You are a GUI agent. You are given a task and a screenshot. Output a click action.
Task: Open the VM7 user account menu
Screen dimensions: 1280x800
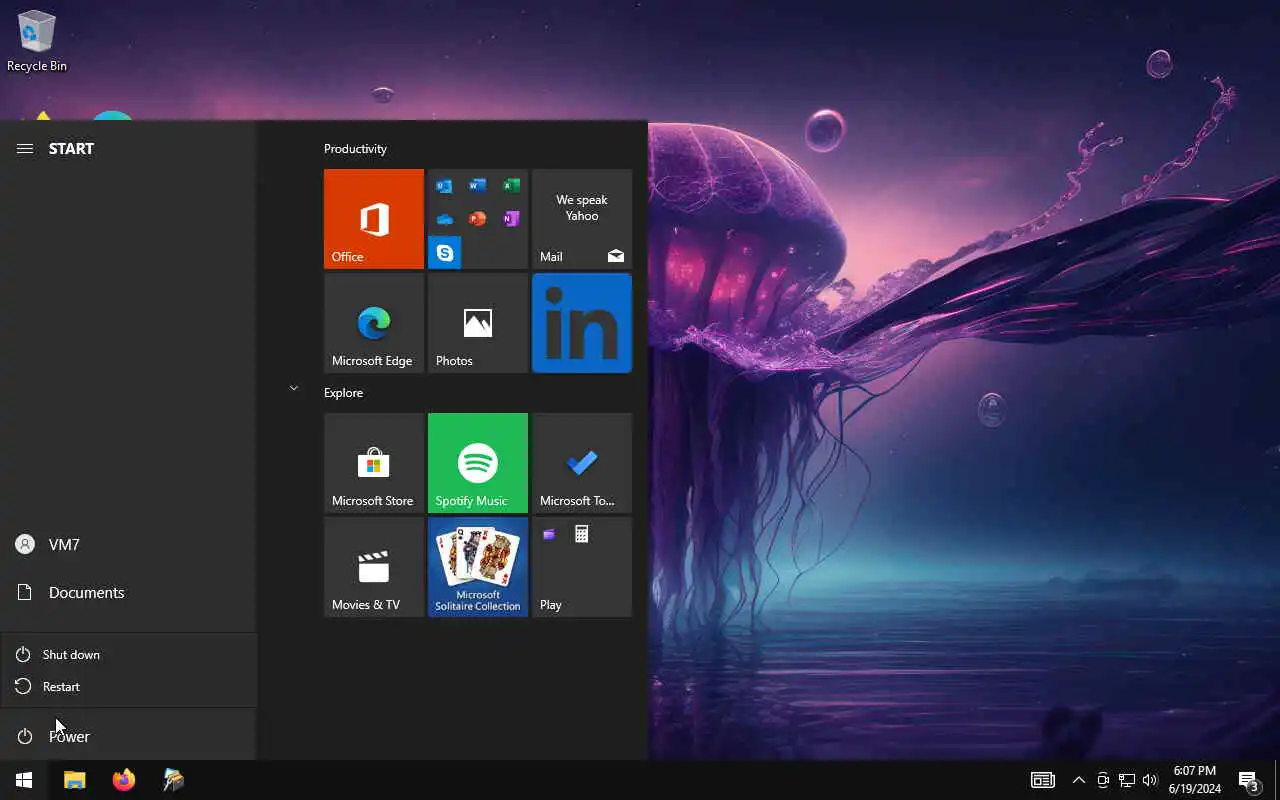[128, 544]
